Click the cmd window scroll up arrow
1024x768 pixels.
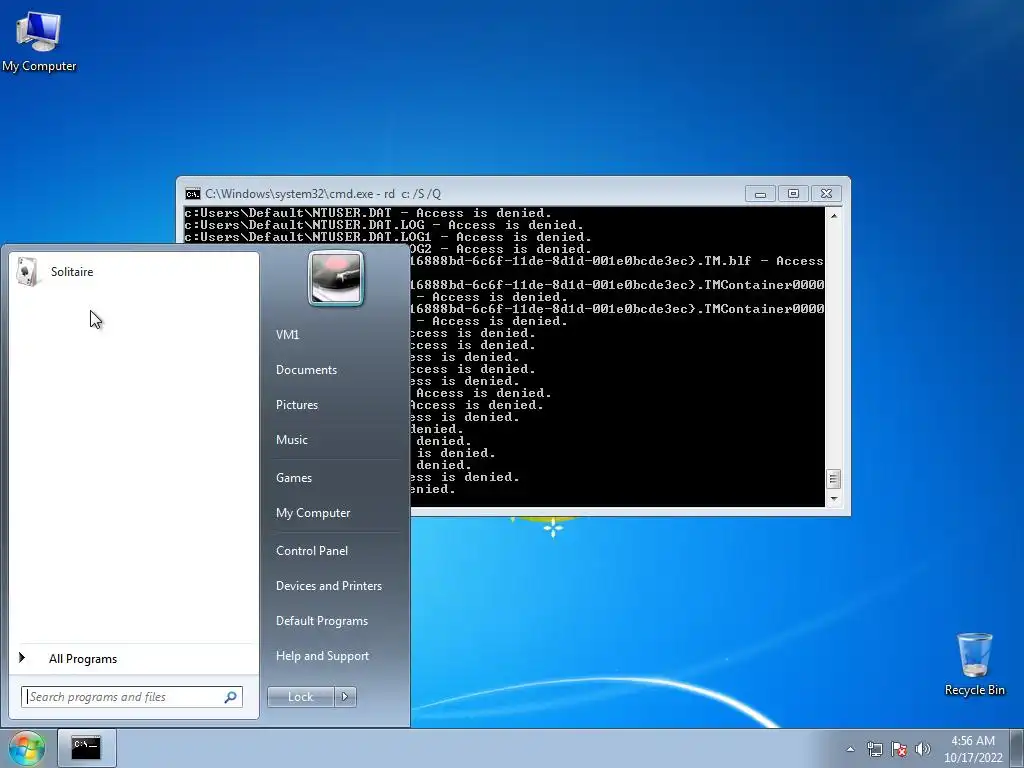[x=833, y=215]
